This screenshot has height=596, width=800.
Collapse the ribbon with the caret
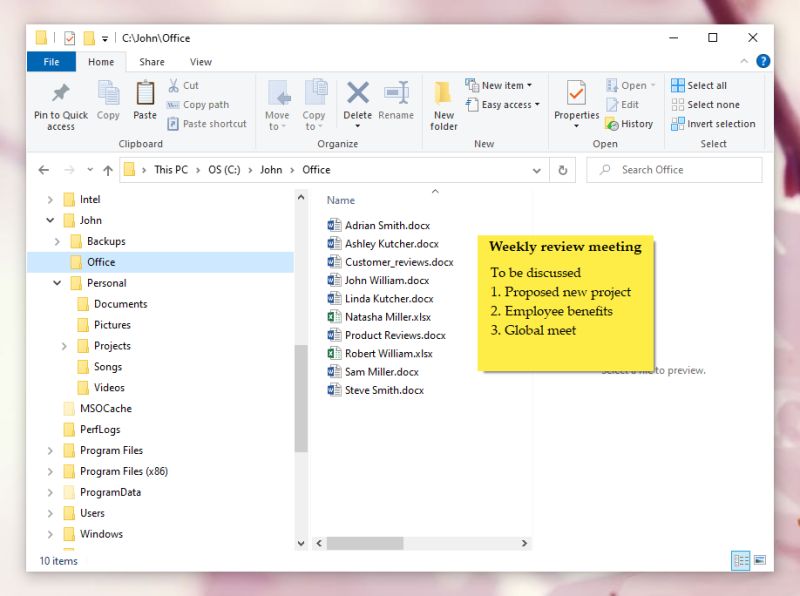pyautogui.click(x=744, y=61)
